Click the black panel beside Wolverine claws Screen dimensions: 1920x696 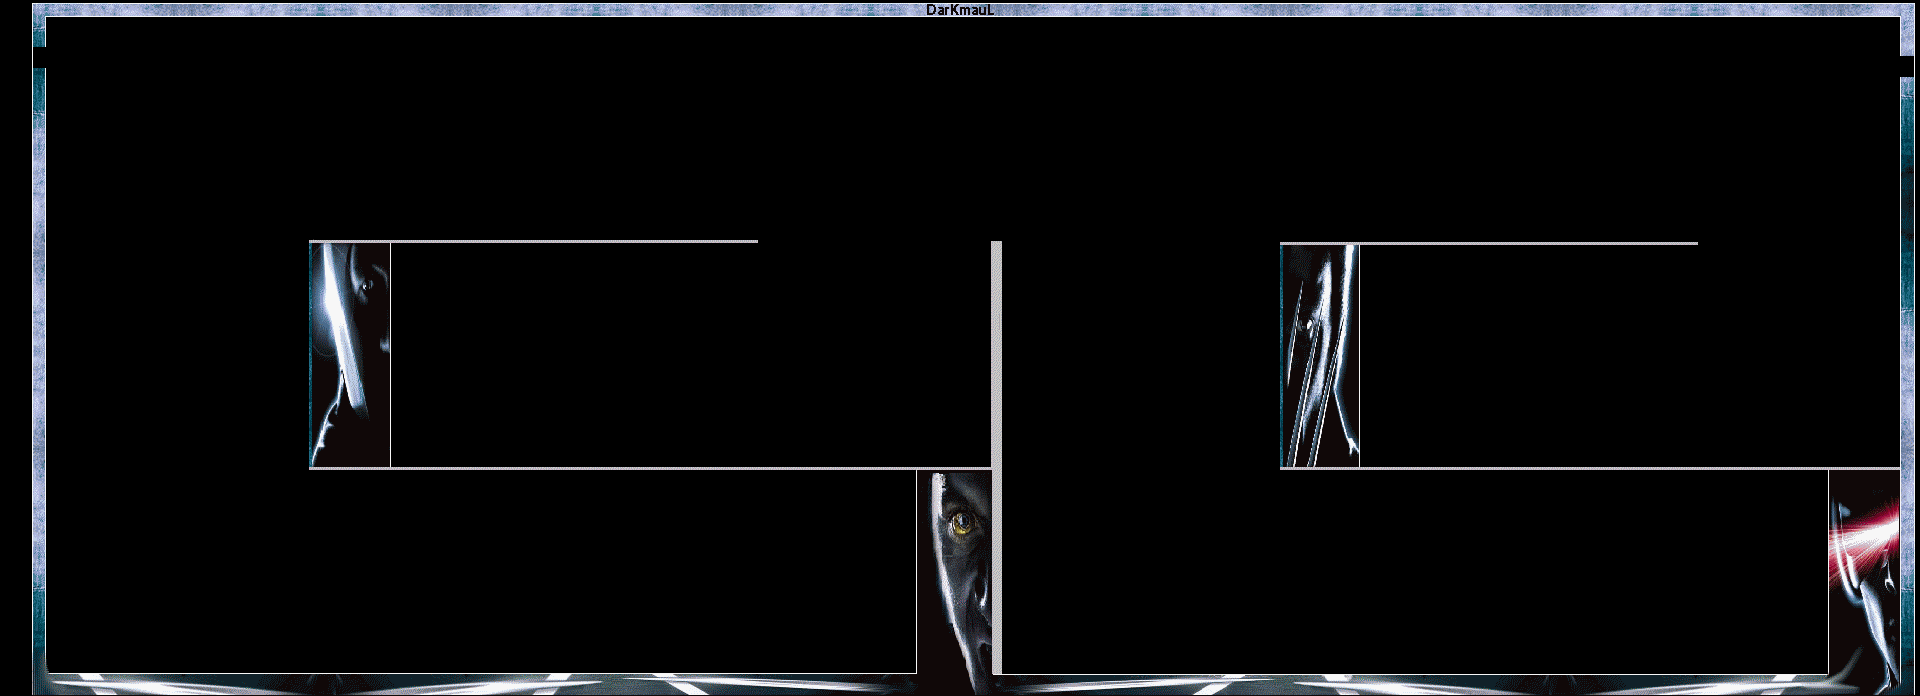1628,356
